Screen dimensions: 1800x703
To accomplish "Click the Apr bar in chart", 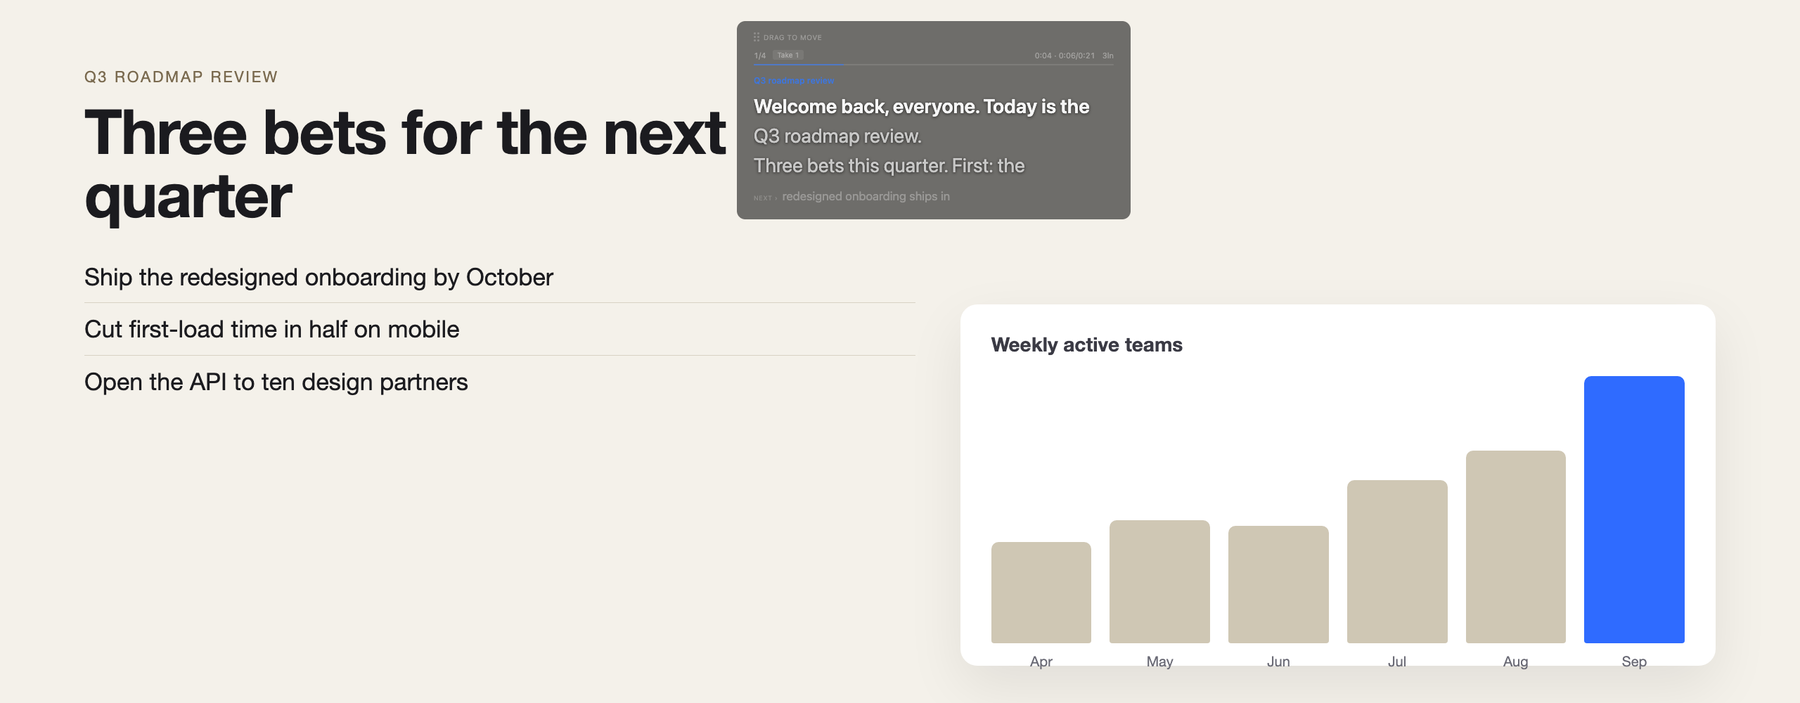I will 1041,592.
